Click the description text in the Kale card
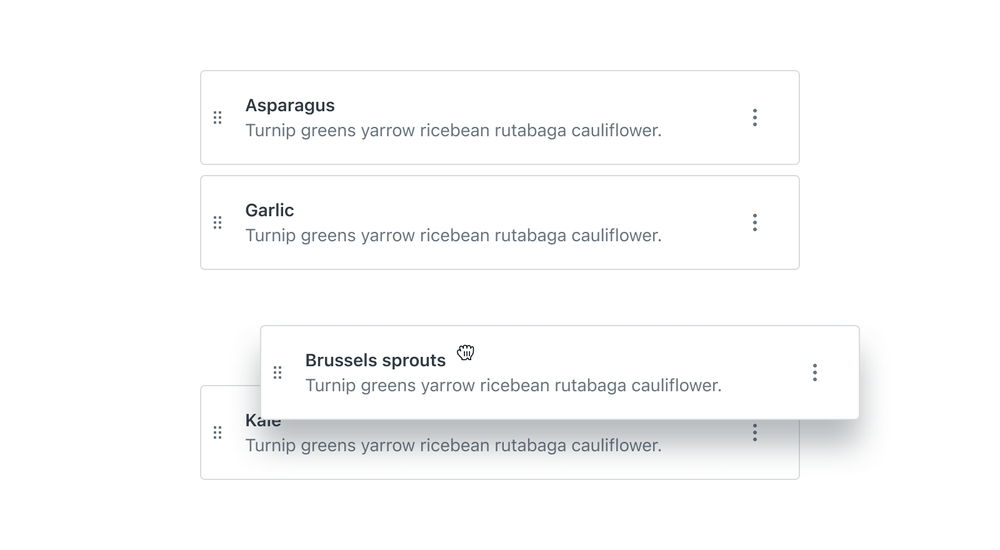Screen dimensions: 1000x550 [453, 446]
